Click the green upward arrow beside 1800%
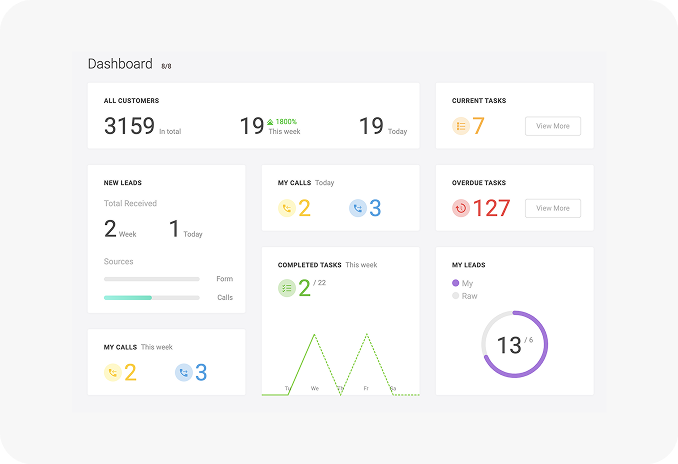This screenshot has width=678, height=464. point(270,122)
